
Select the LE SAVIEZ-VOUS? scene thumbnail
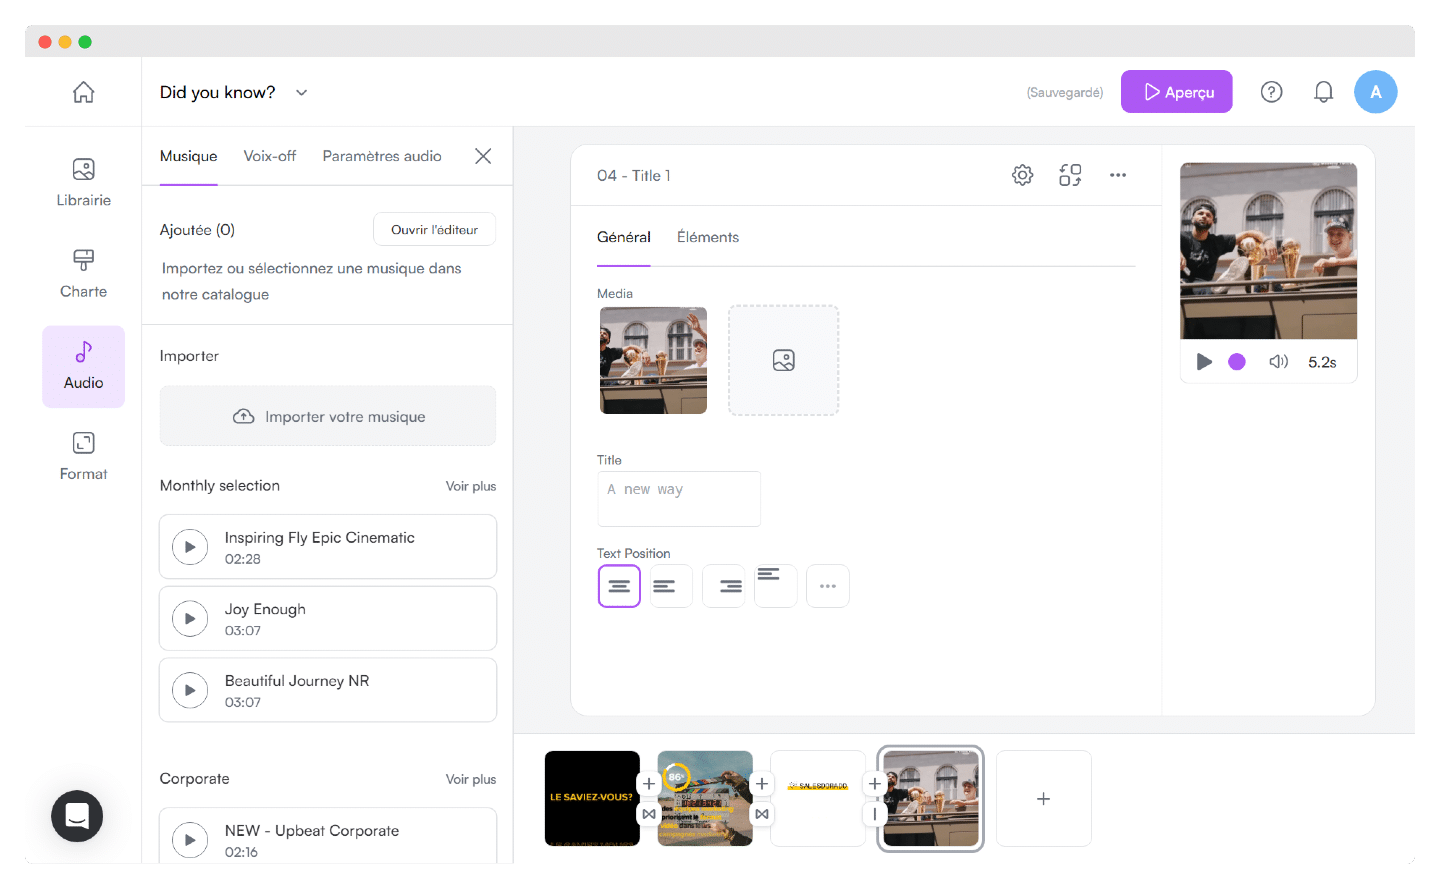pos(592,799)
